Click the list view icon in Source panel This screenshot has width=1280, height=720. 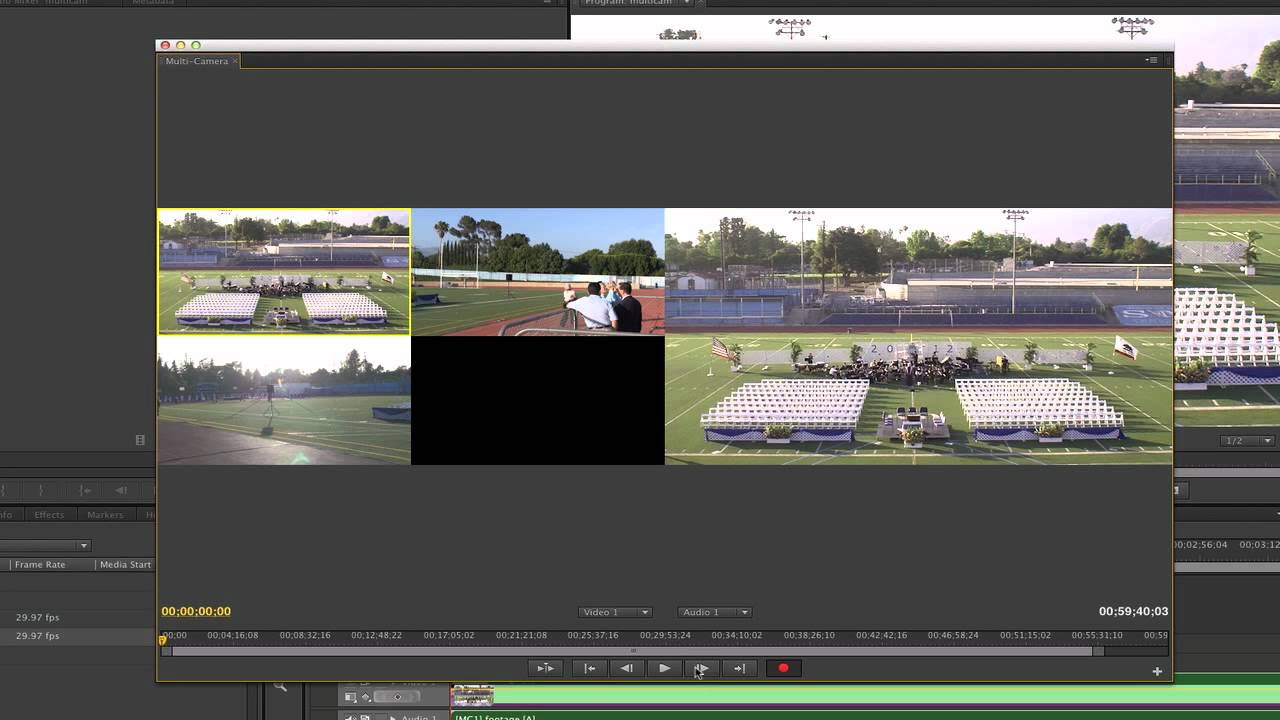pos(140,440)
